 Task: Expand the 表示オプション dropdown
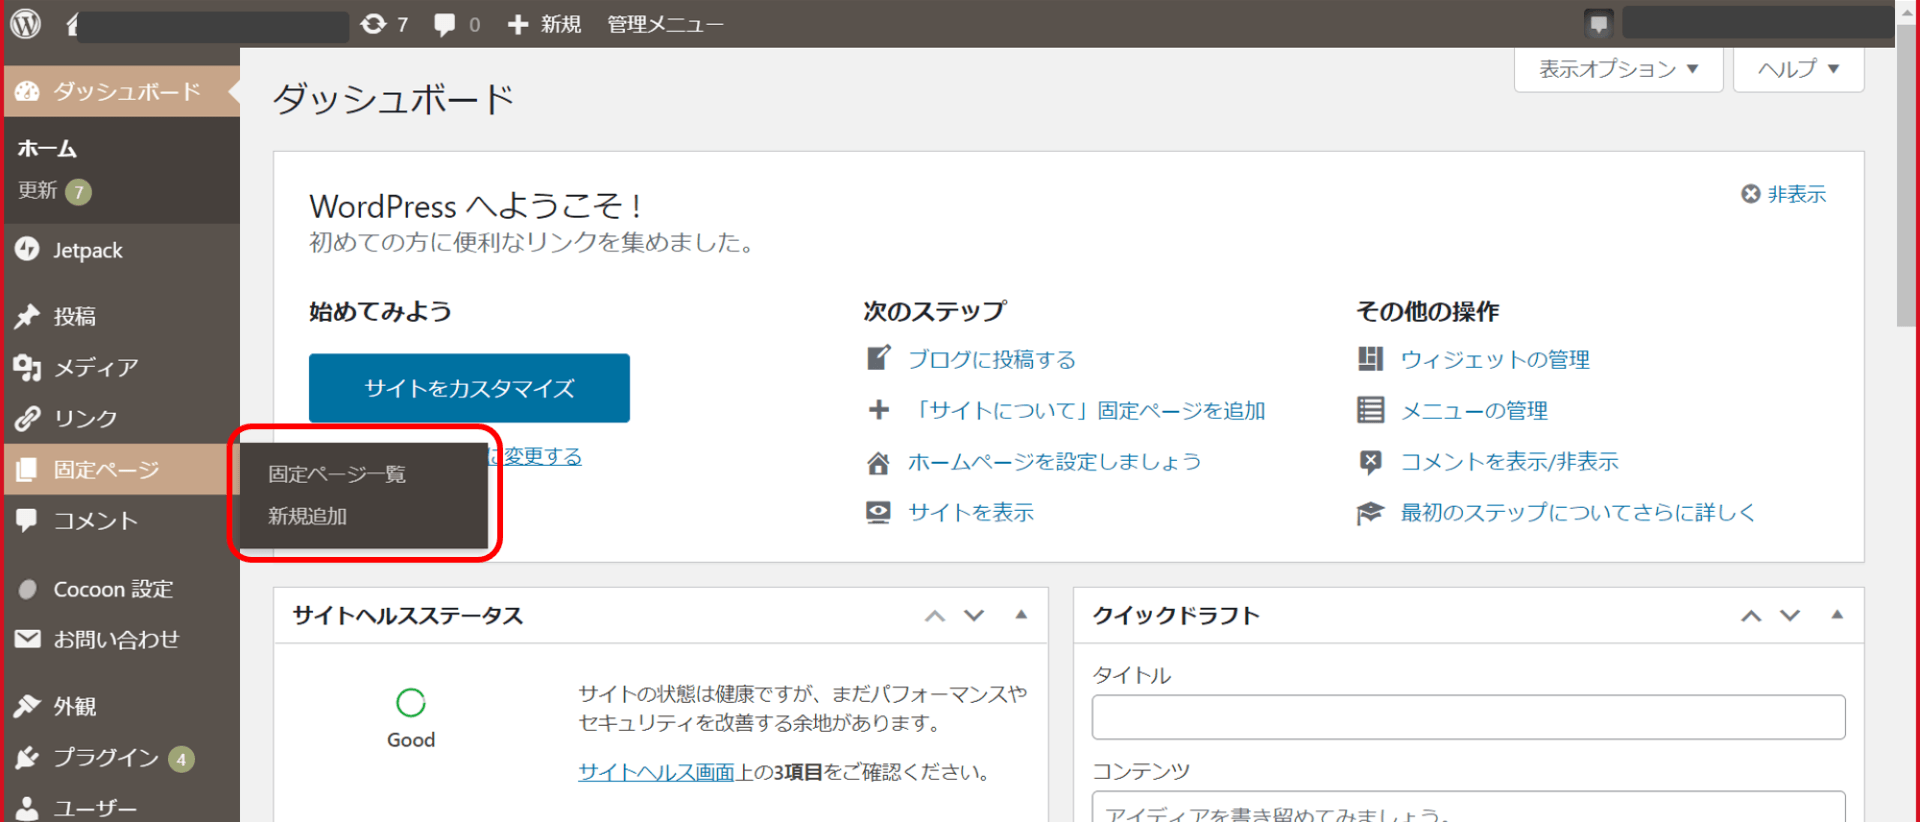coord(1618,69)
